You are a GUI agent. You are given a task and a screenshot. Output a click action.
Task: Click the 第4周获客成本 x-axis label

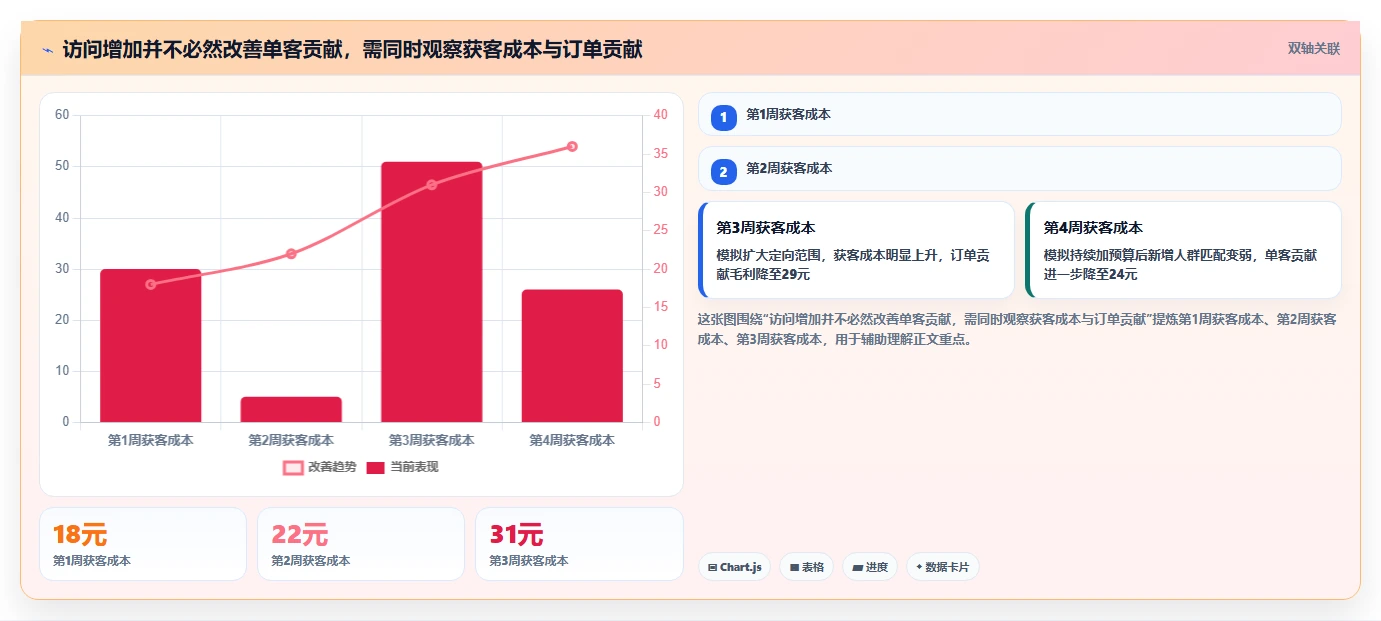pos(572,440)
